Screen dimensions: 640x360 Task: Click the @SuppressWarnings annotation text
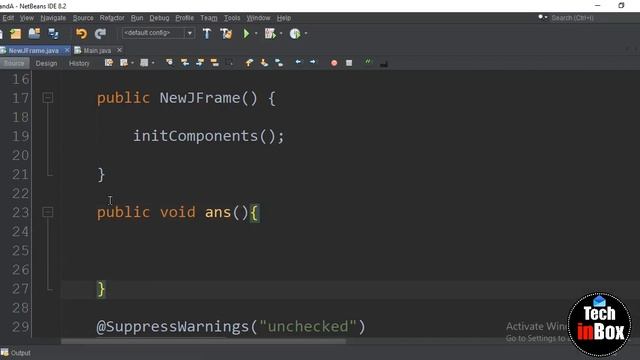[x=231, y=327]
